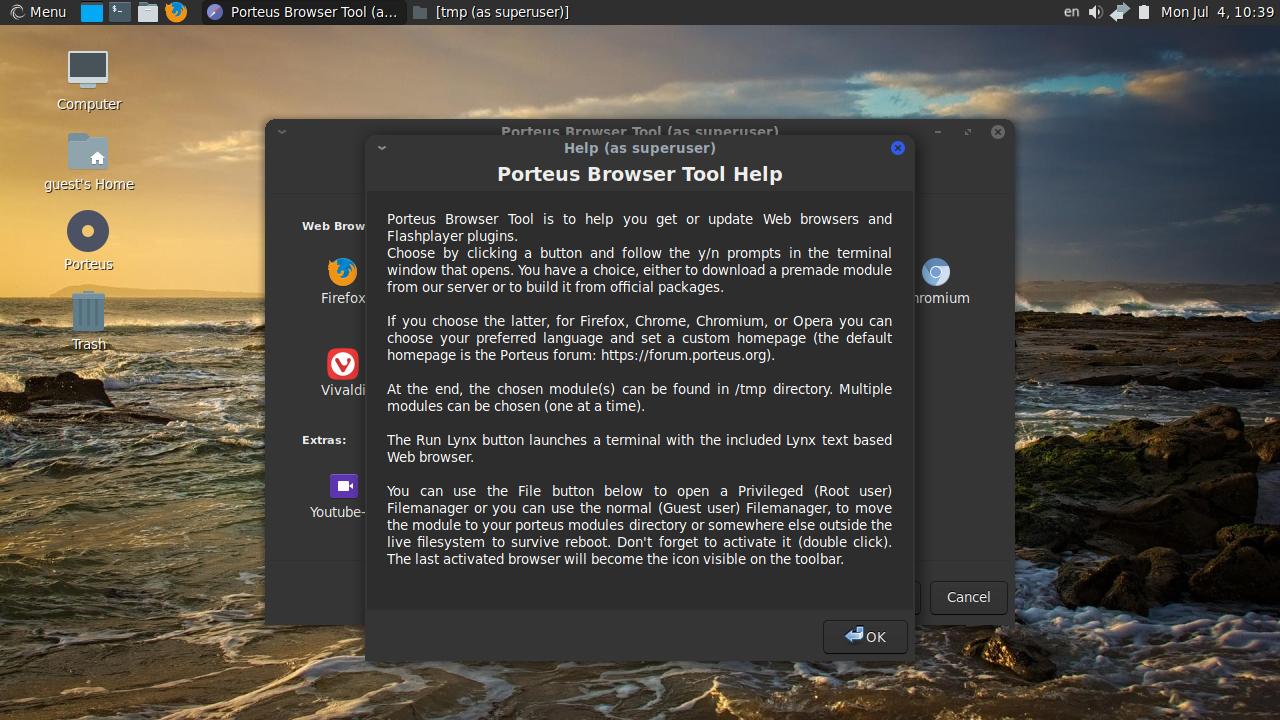Close the Porteus Browser Tool main window
1280x720 pixels.
pyautogui.click(x=998, y=132)
